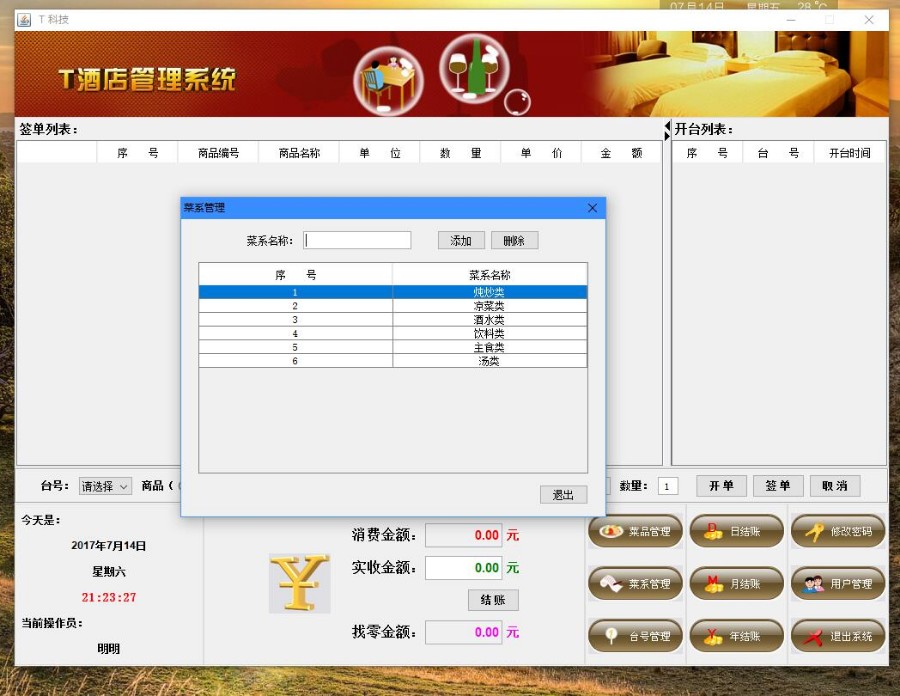Image resolution: width=900 pixels, height=696 pixels.
Task: Click 序号 column header in 开台列表
Action: click(707, 153)
